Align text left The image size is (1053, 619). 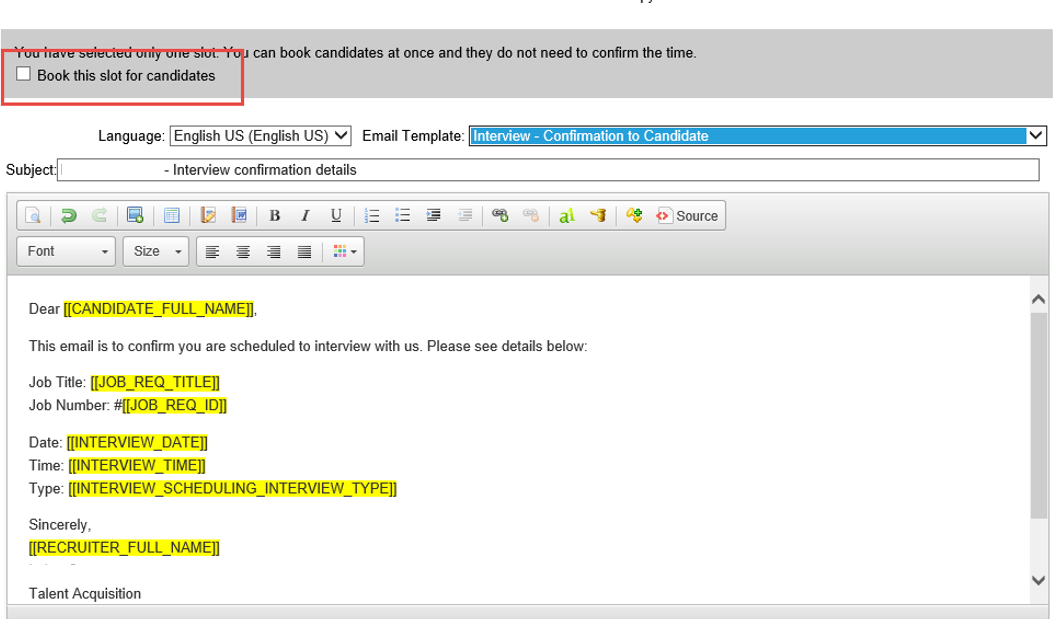click(212, 252)
